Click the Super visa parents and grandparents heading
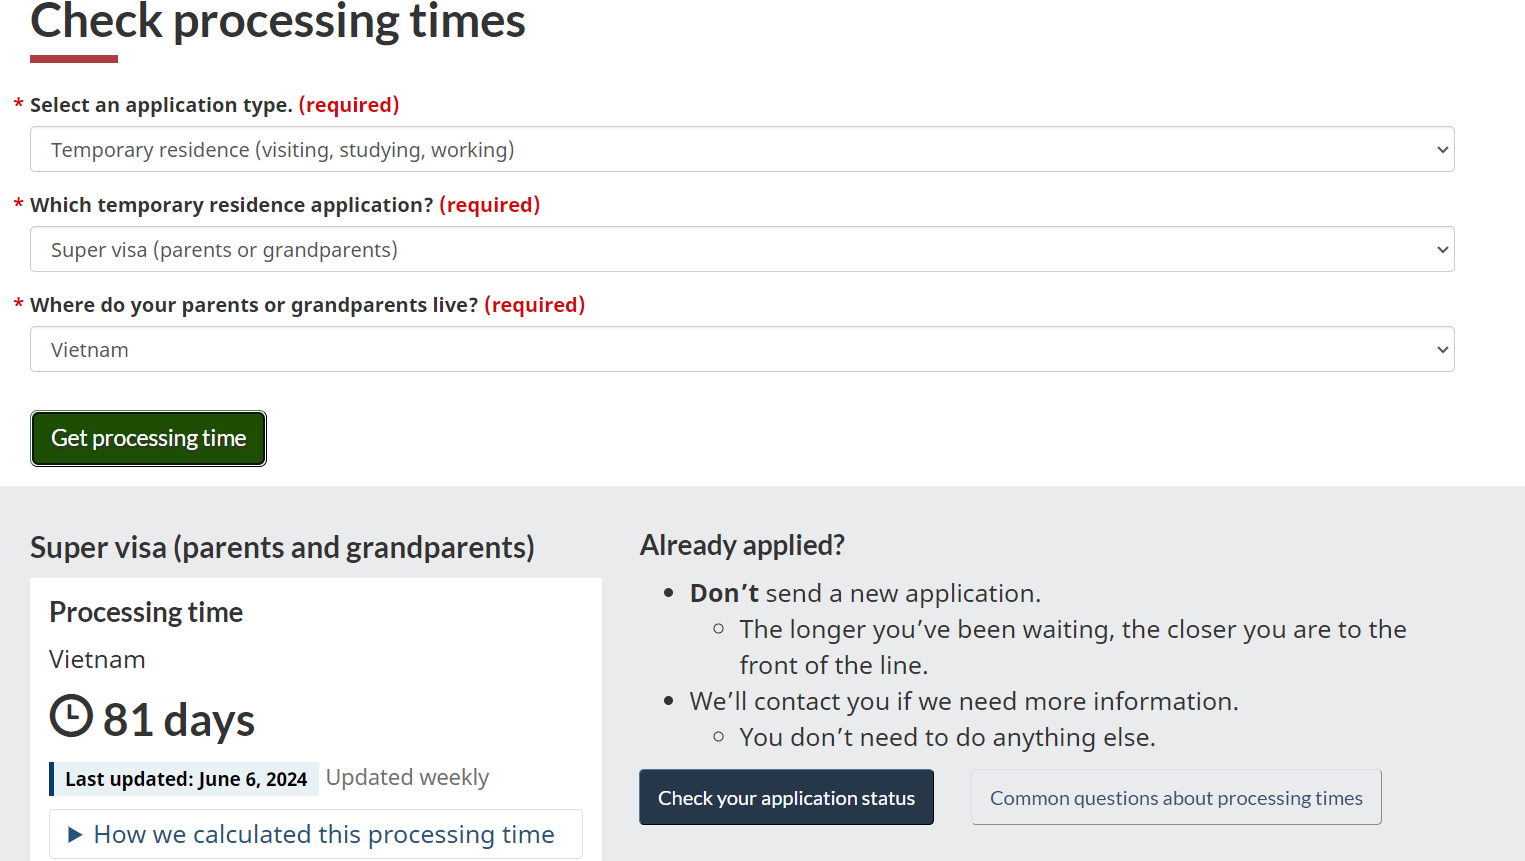The width and height of the screenshot is (1525, 861). (282, 548)
